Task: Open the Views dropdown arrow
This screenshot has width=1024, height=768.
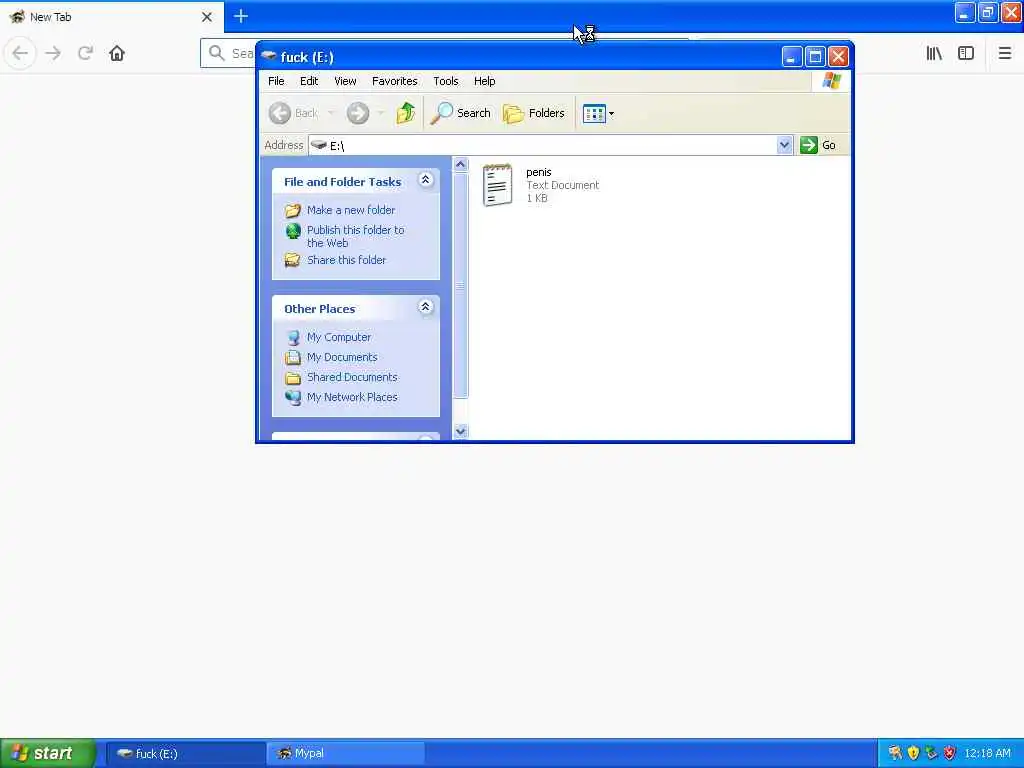Action: [x=611, y=114]
